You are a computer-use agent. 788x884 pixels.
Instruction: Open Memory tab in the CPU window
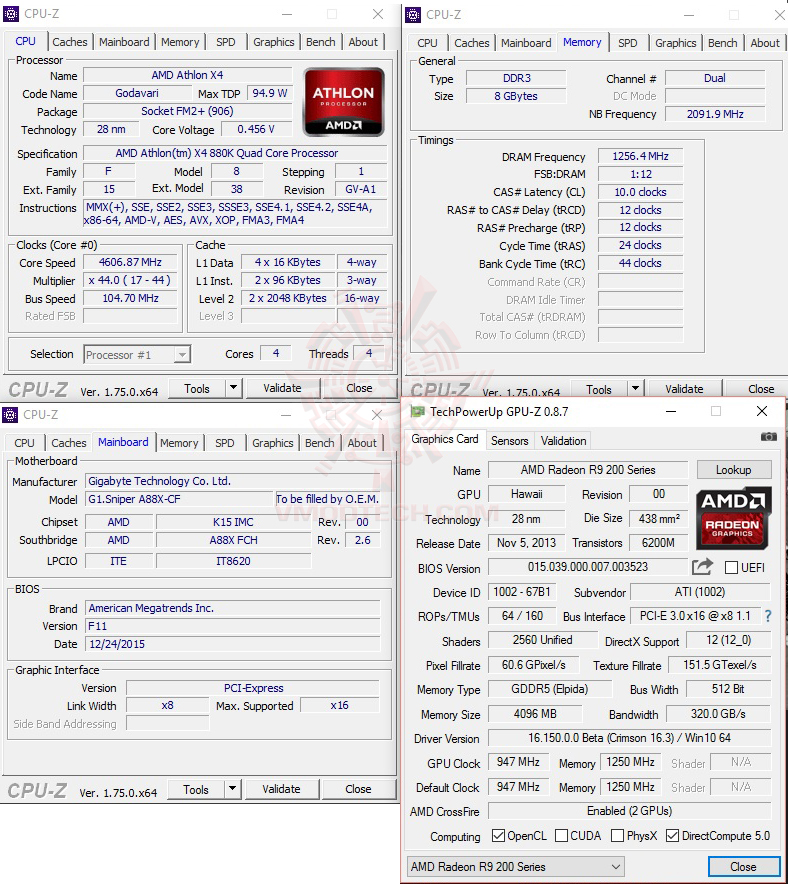(x=180, y=42)
